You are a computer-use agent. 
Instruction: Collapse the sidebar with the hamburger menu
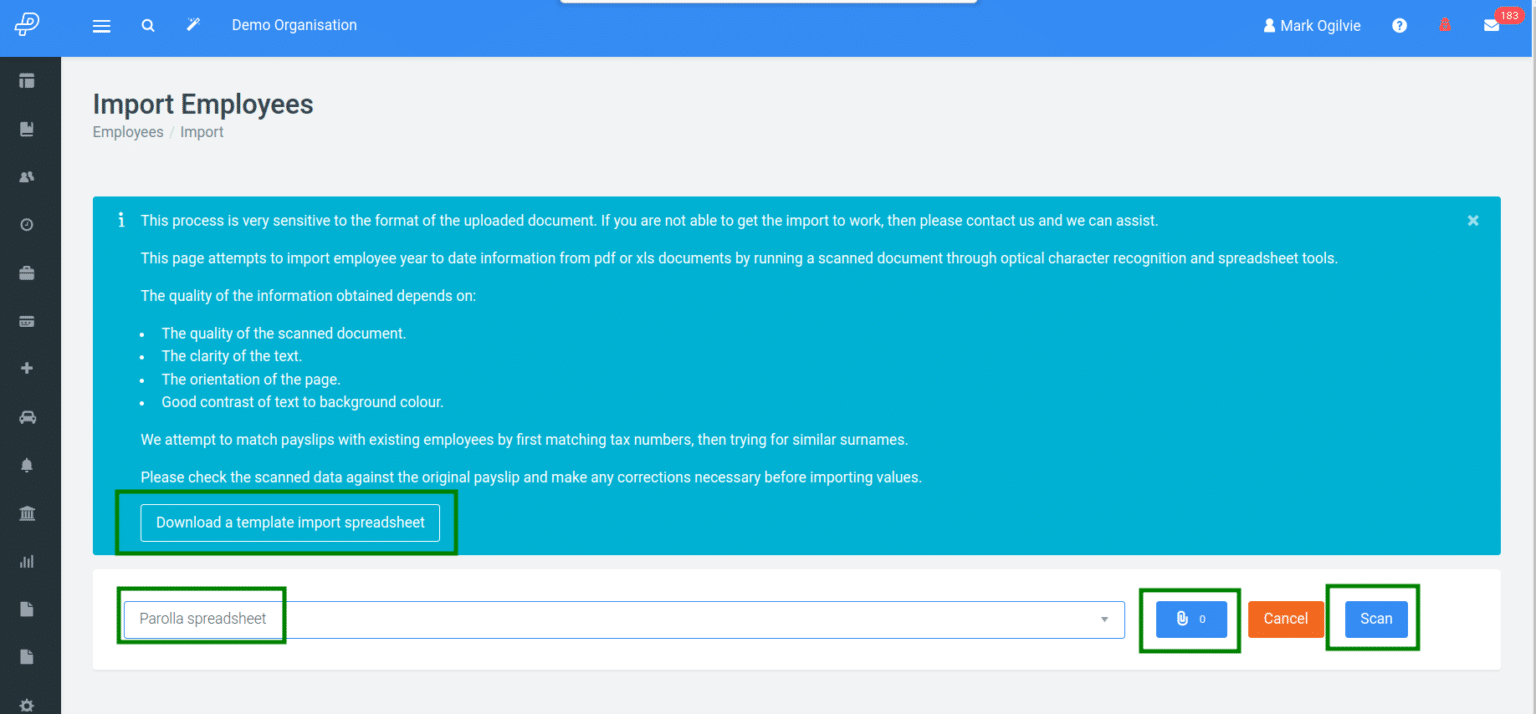(x=101, y=25)
